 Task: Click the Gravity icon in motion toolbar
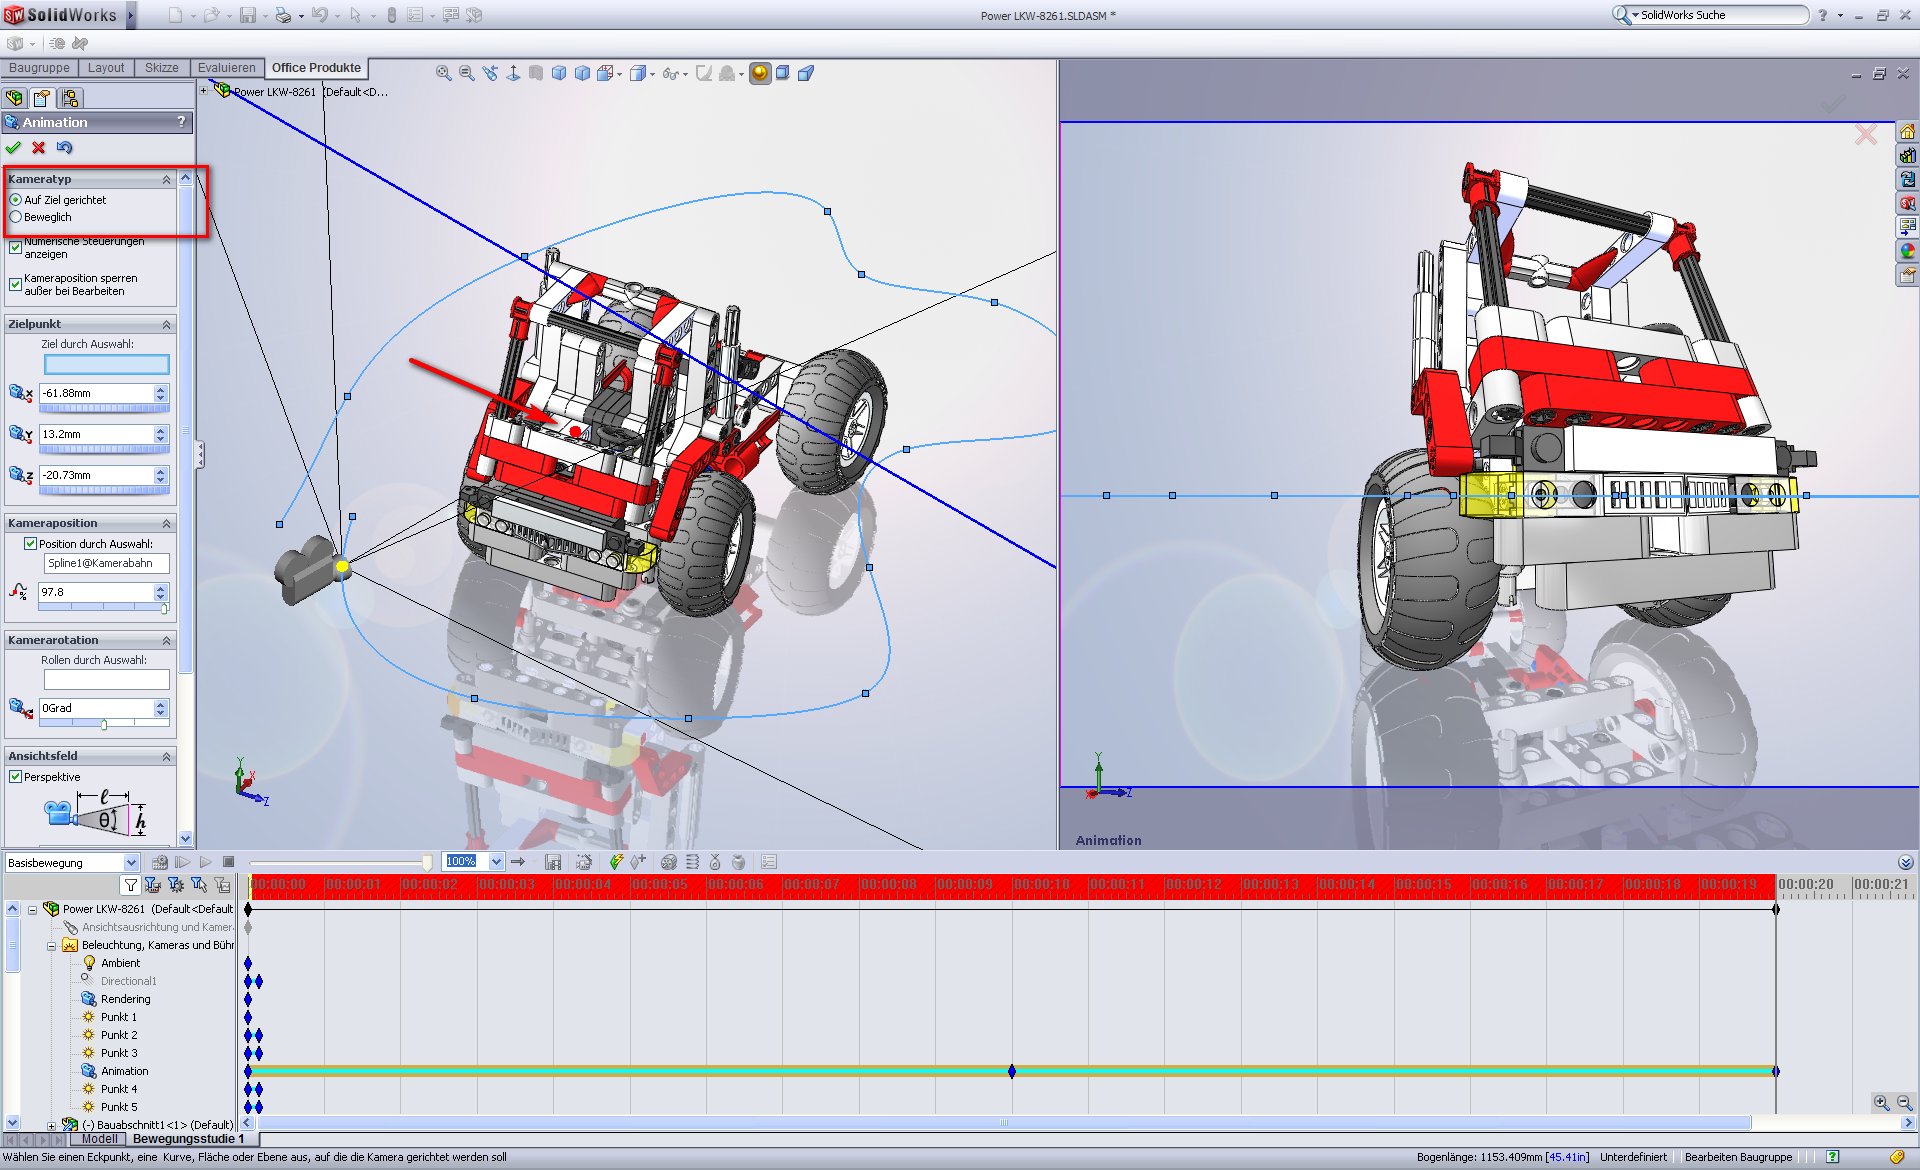click(738, 862)
